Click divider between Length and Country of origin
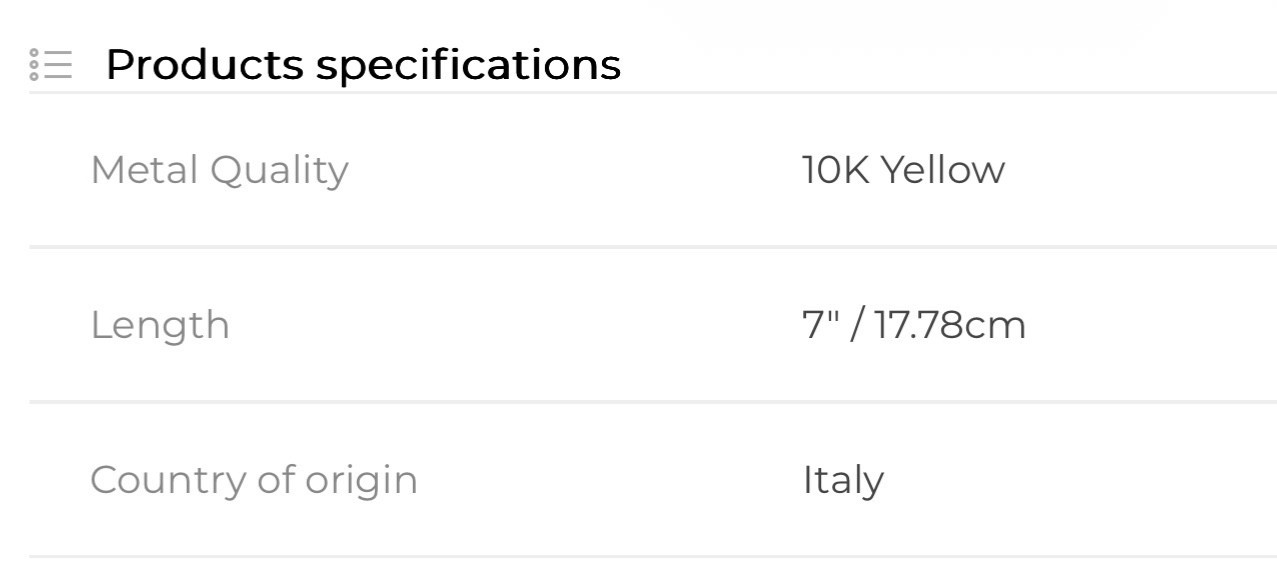 [x=653, y=401]
